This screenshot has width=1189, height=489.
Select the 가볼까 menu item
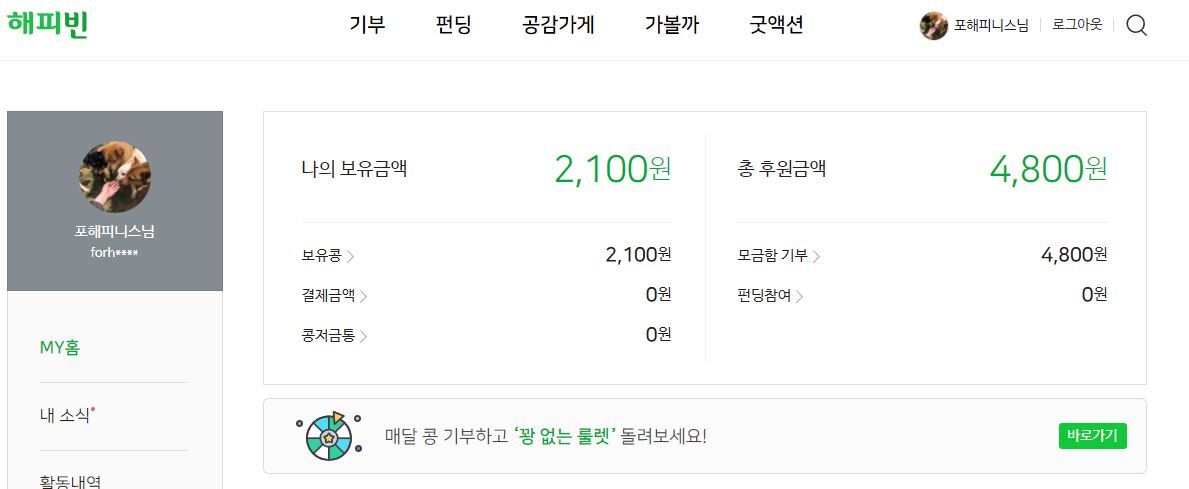point(672,26)
